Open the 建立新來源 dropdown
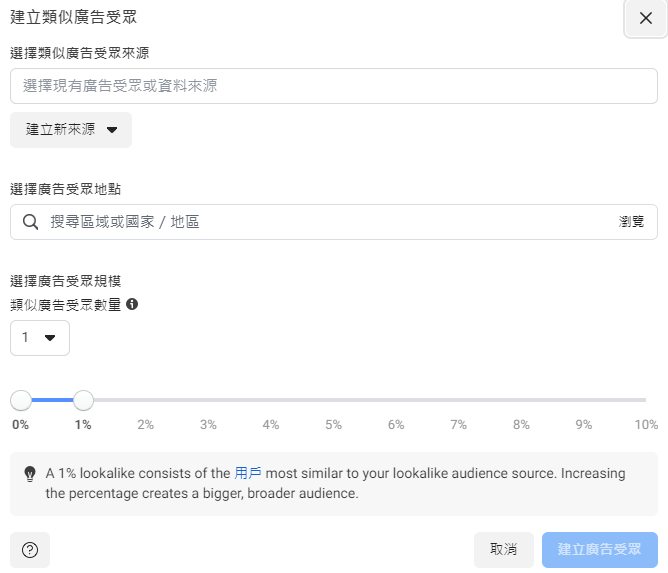Viewport: 668px width, 573px height. pyautogui.click(x=71, y=130)
